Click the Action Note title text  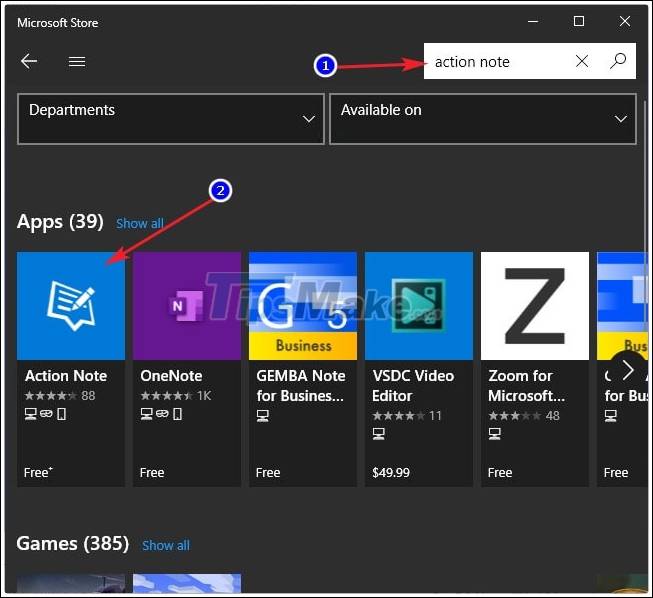(66, 376)
